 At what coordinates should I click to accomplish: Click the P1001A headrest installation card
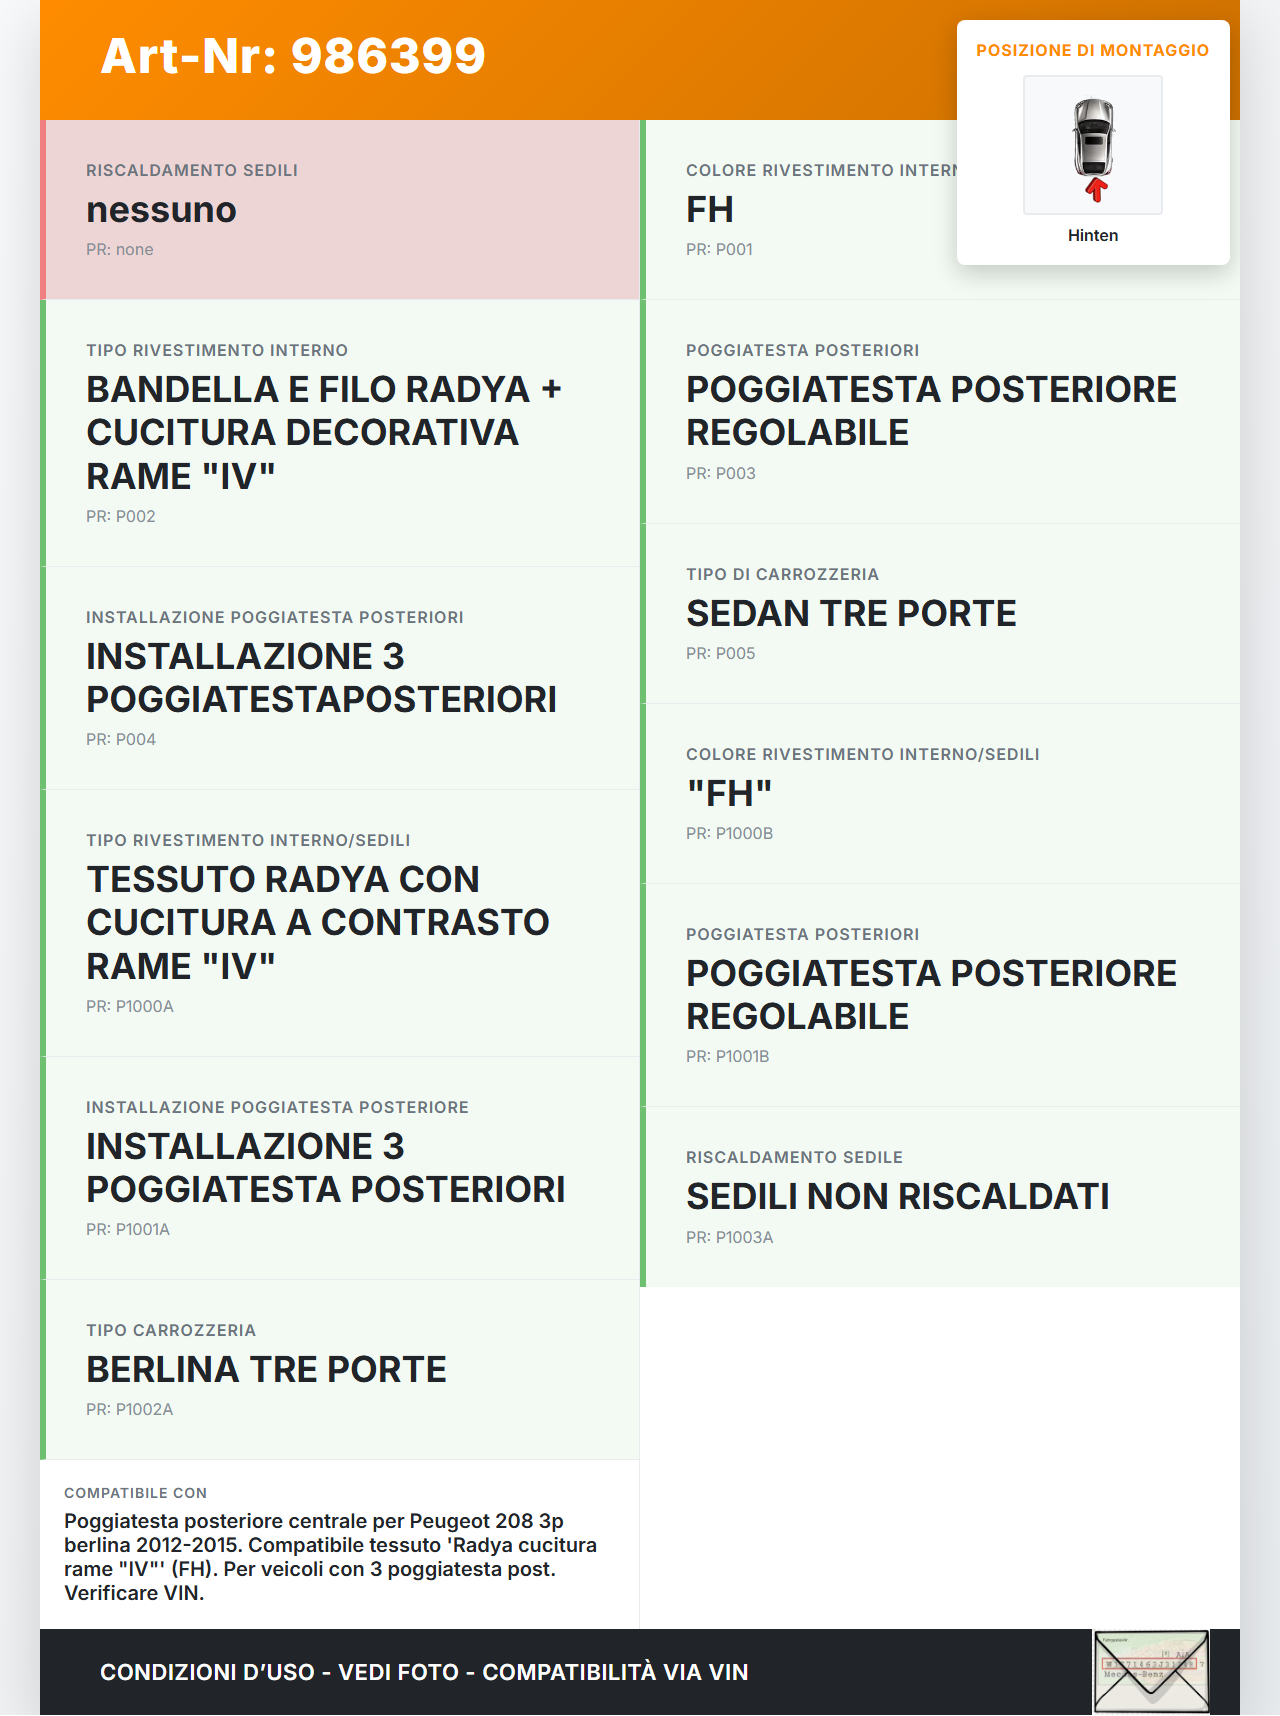pyautogui.click(x=340, y=1168)
